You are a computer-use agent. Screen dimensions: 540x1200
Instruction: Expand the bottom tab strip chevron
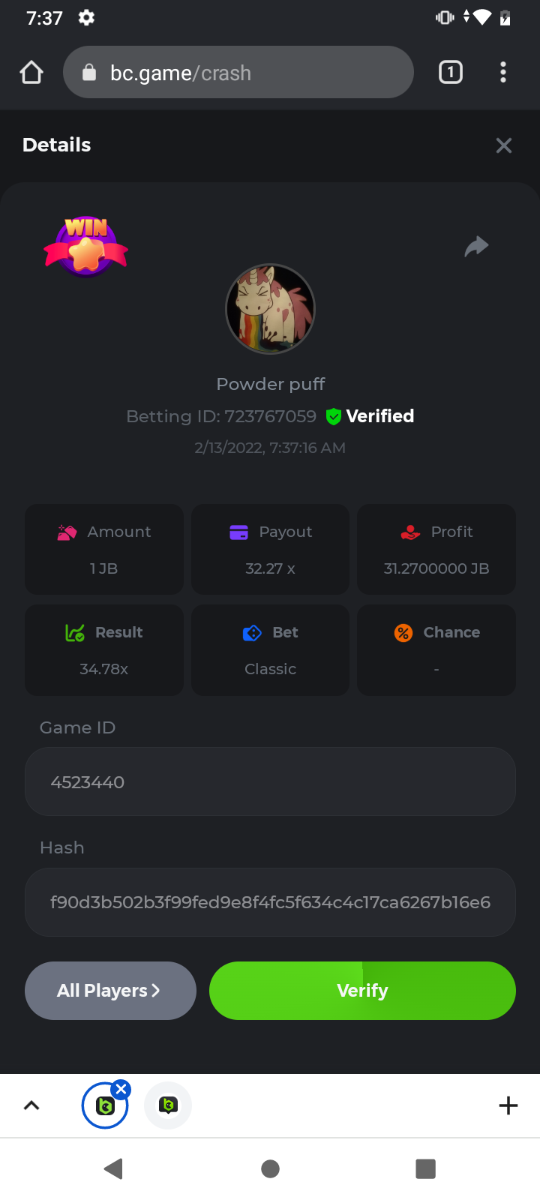(x=31, y=1106)
